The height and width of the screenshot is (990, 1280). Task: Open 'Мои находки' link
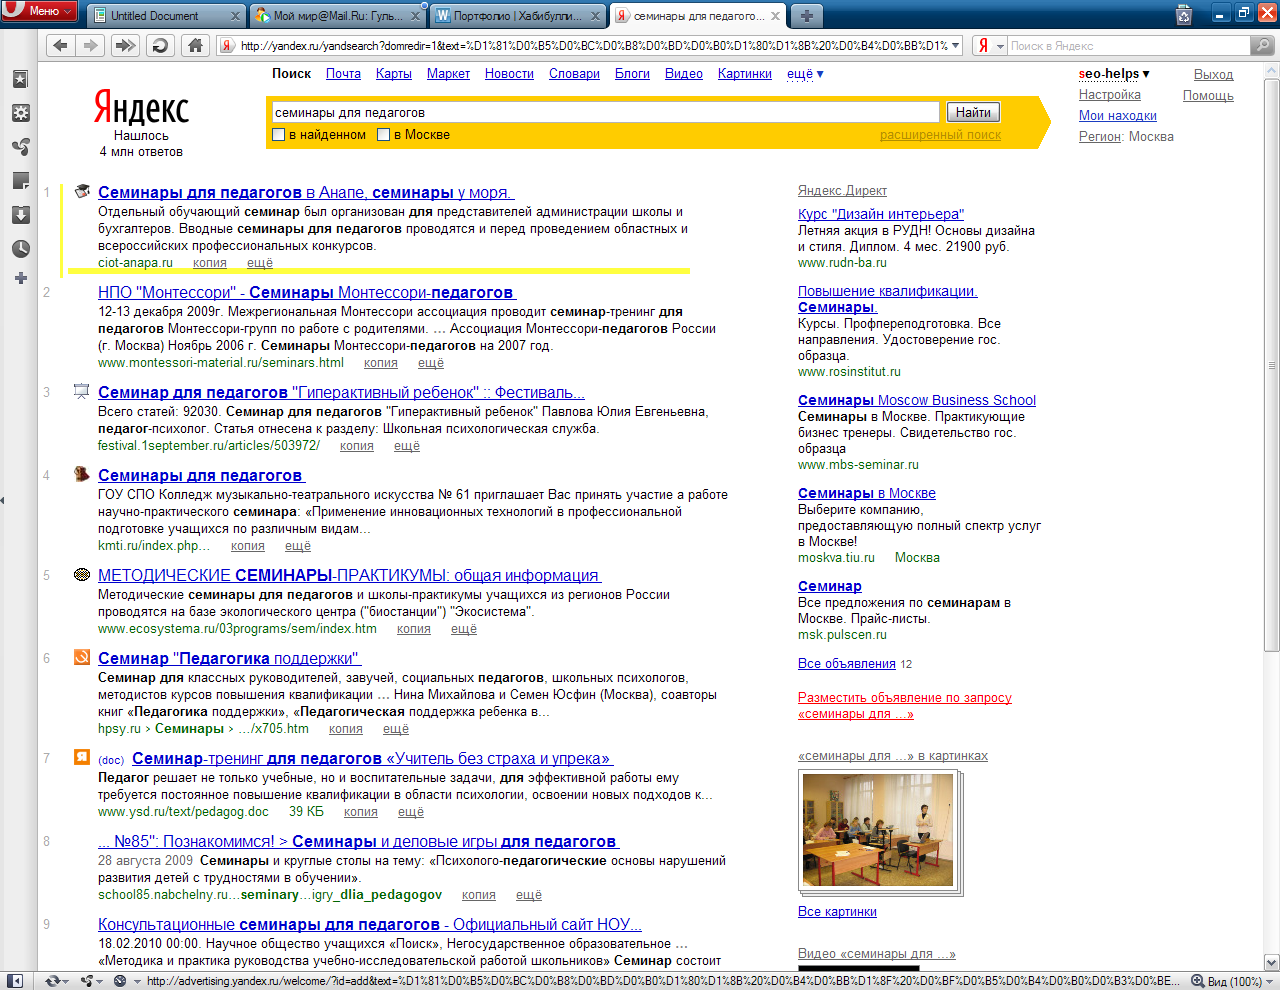click(1118, 116)
